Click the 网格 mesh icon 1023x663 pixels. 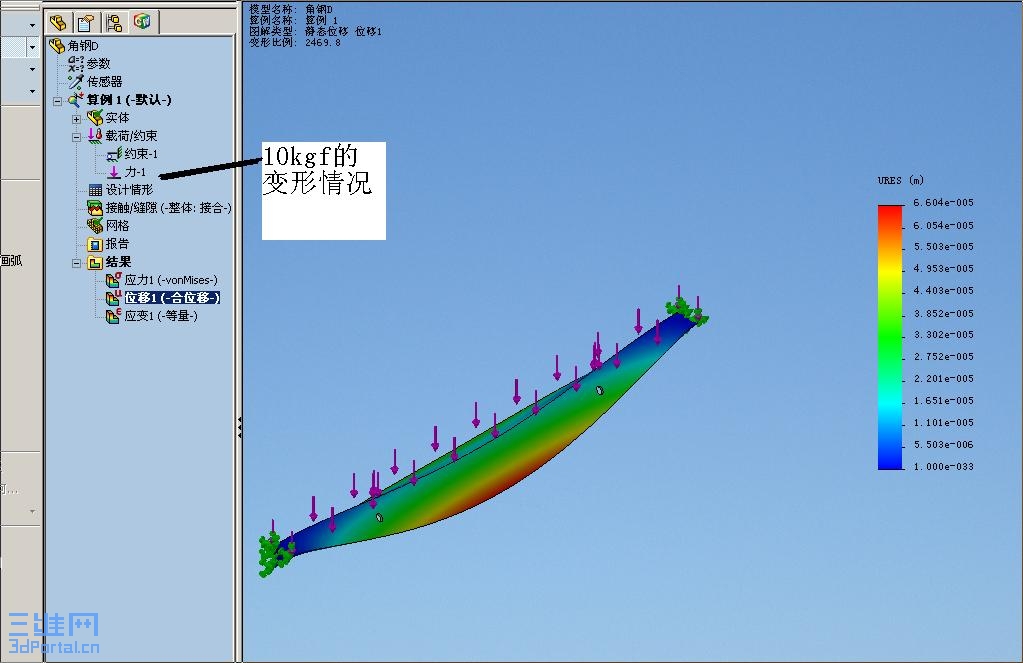click(95, 225)
